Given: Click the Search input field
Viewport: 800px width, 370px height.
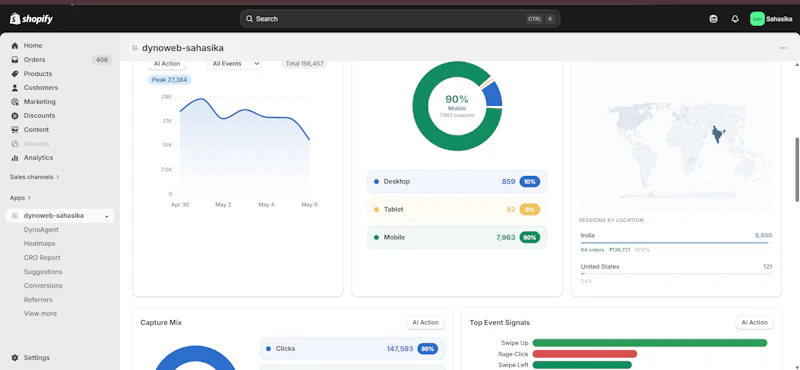Looking at the screenshot, I should (x=400, y=19).
